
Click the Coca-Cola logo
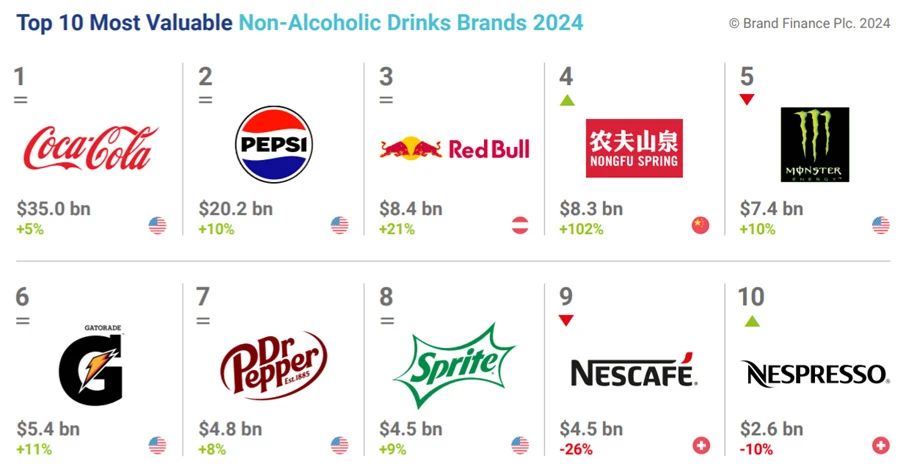[90, 148]
